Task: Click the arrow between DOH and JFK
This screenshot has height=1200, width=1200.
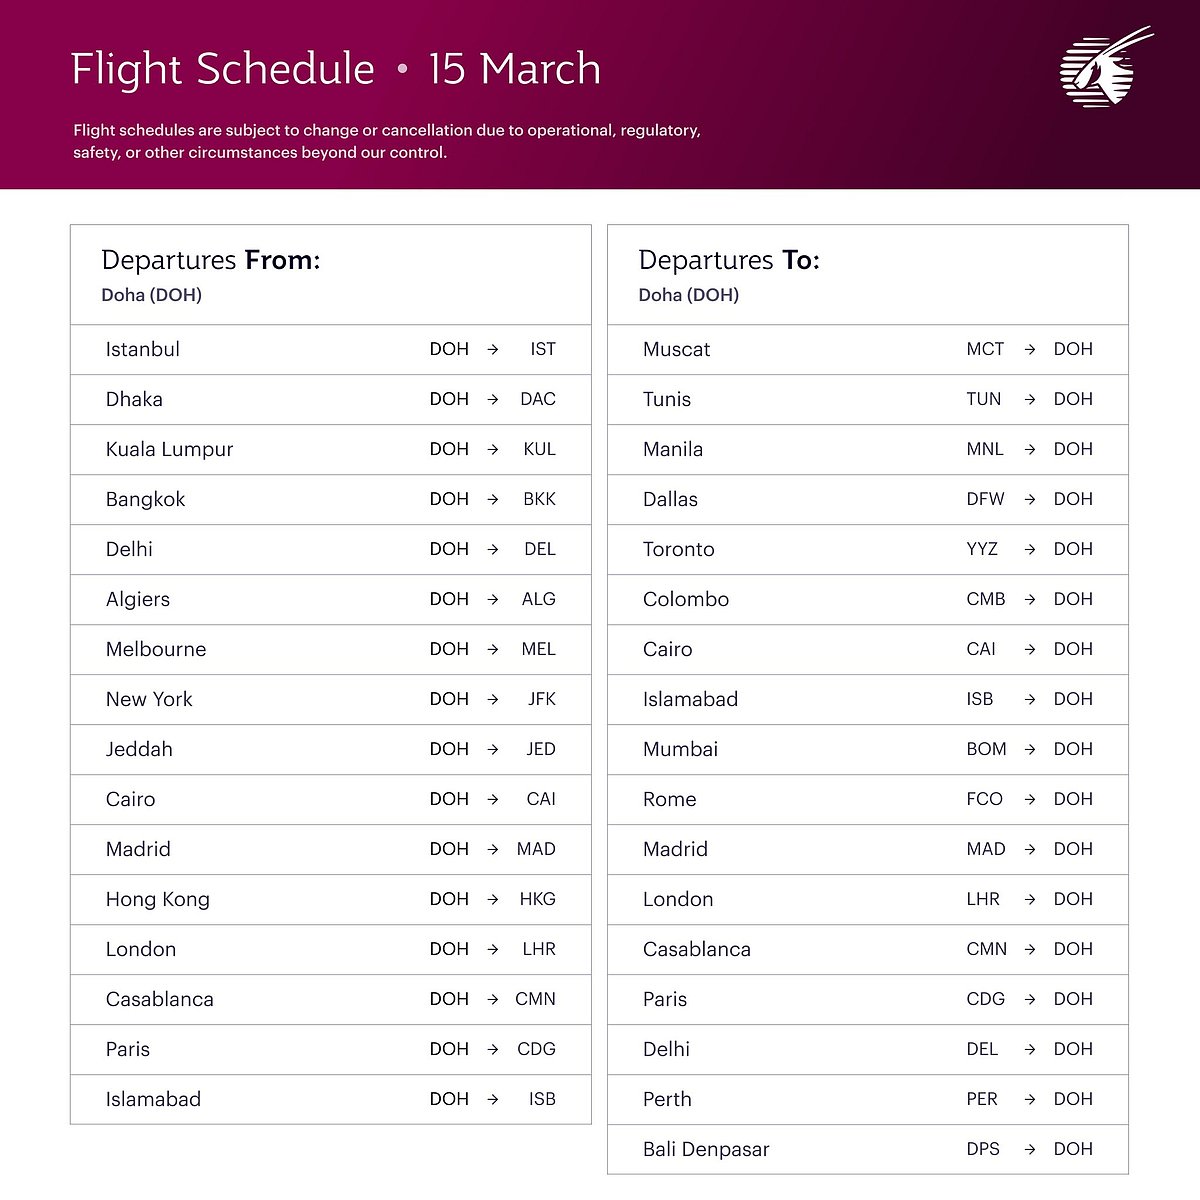Action: (492, 699)
